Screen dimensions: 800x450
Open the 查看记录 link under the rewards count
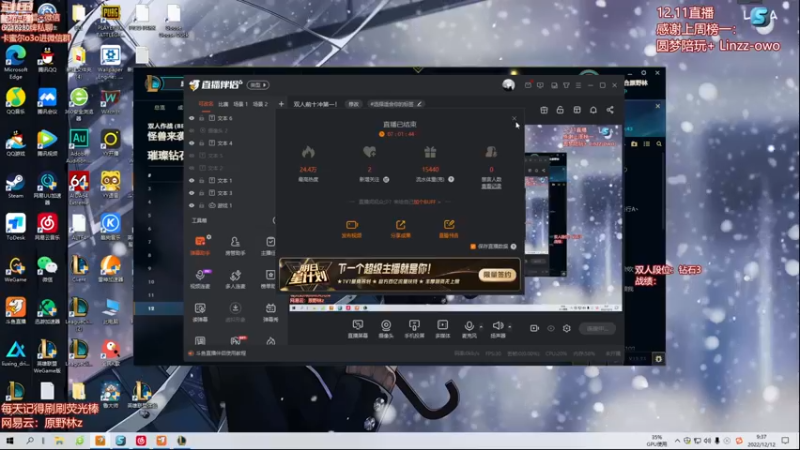[491, 187]
